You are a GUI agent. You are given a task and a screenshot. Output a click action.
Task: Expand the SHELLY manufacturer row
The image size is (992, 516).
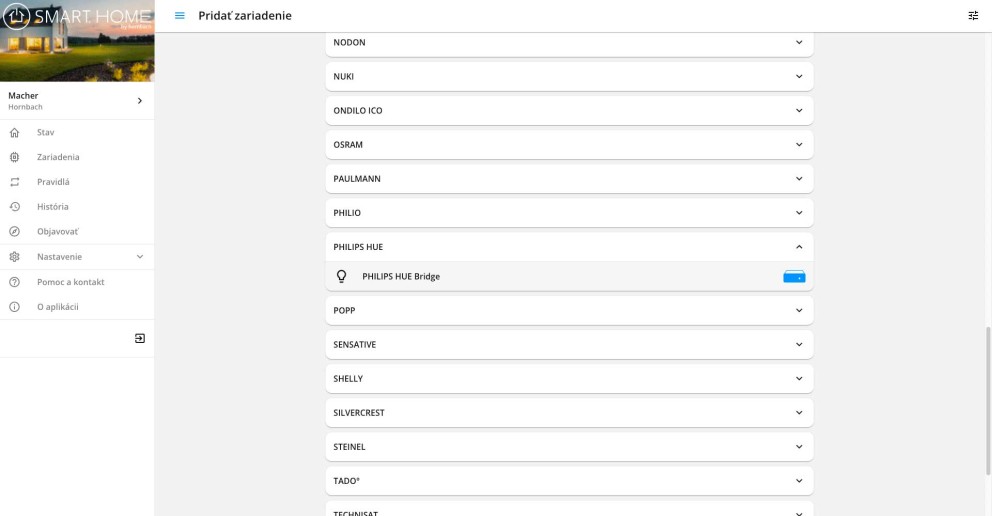569,378
